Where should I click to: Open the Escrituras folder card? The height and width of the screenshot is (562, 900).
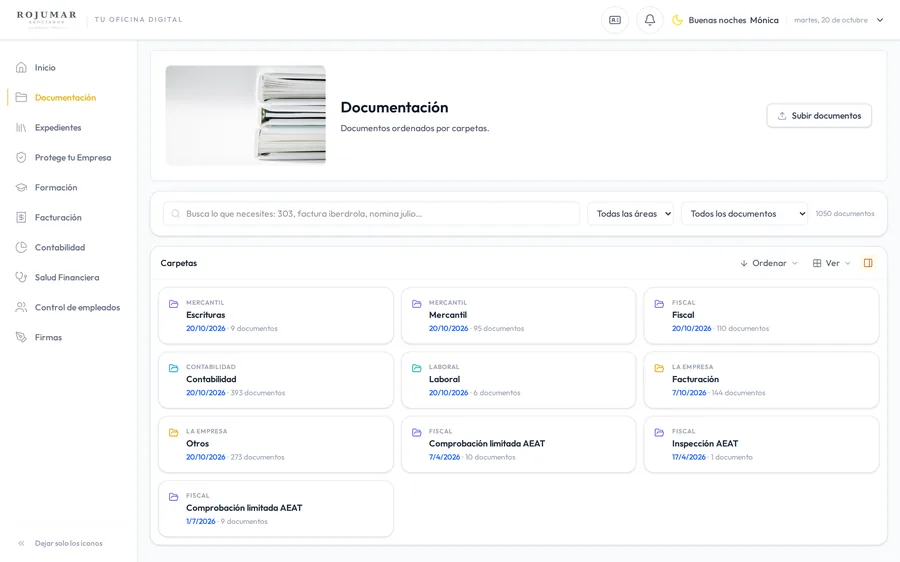[276, 316]
